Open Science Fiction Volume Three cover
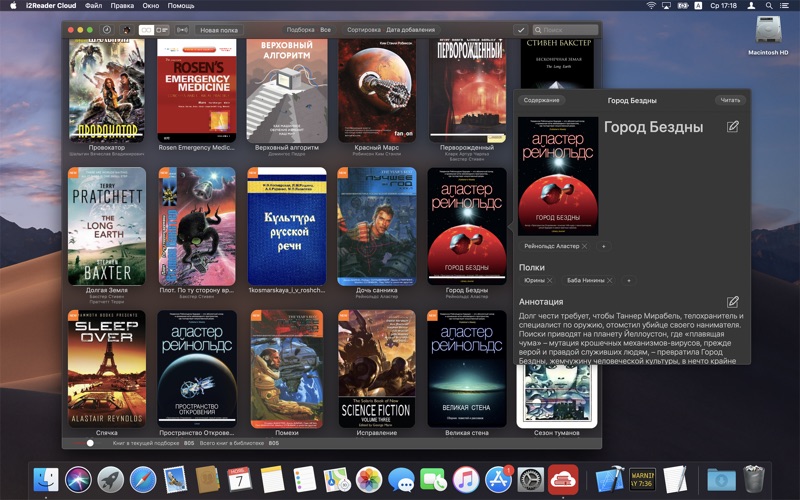 377,369
